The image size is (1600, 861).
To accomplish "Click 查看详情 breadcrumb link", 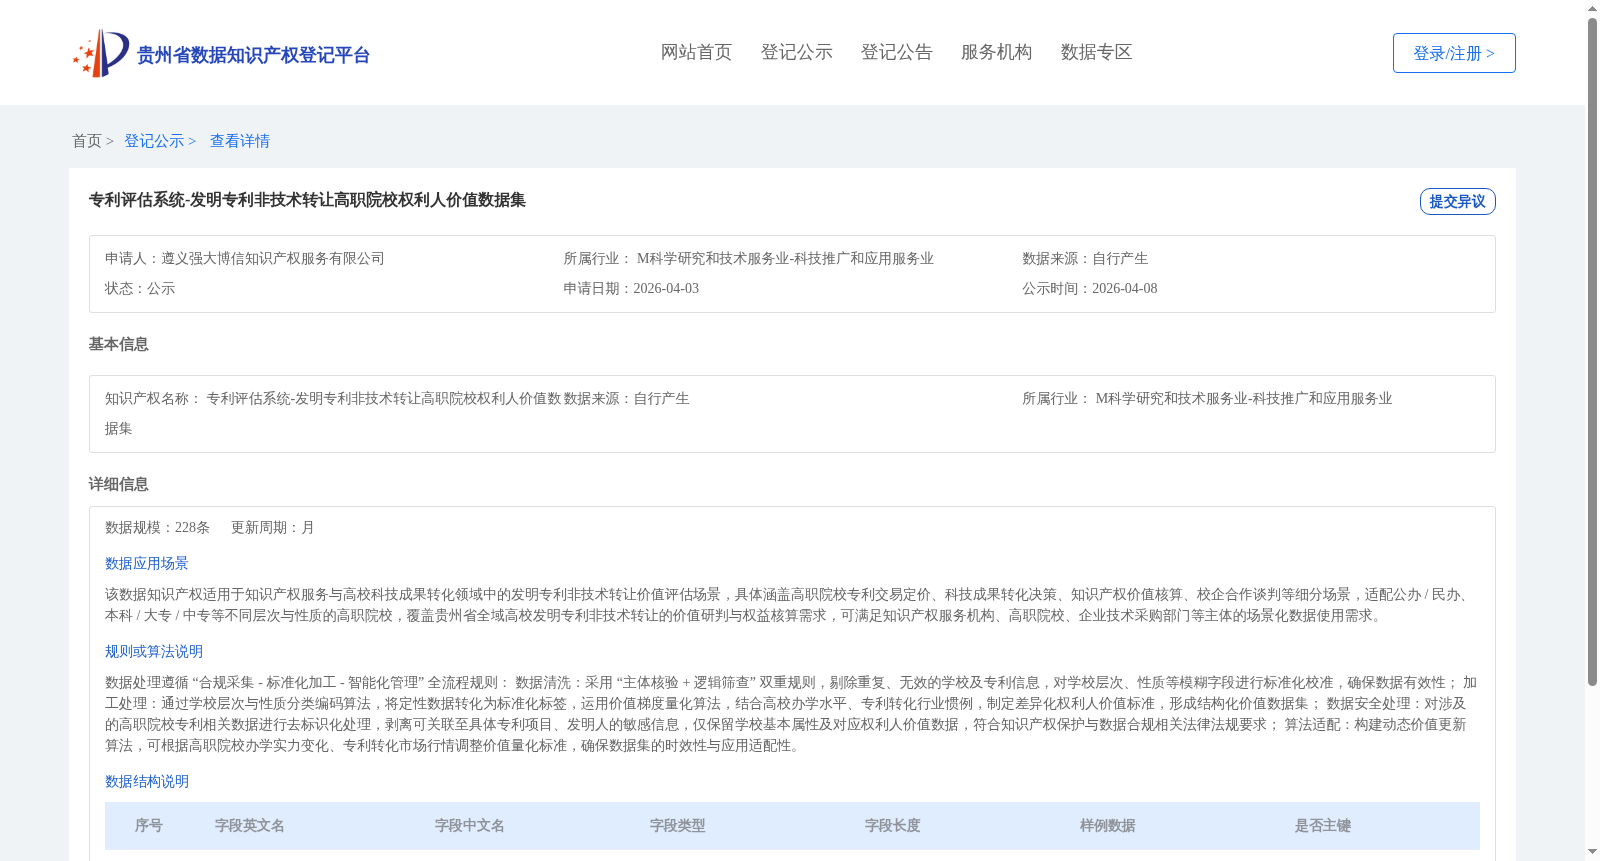I will pyautogui.click(x=240, y=141).
